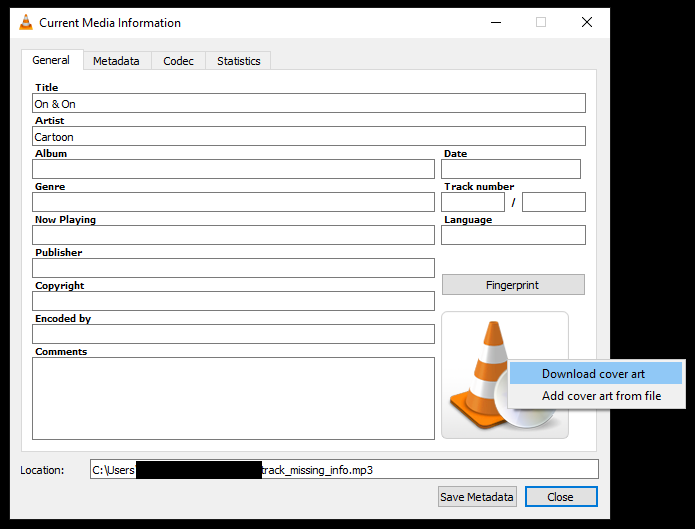This screenshot has height=529, width=695.
Task: Click the Language field
Action: click(x=513, y=236)
